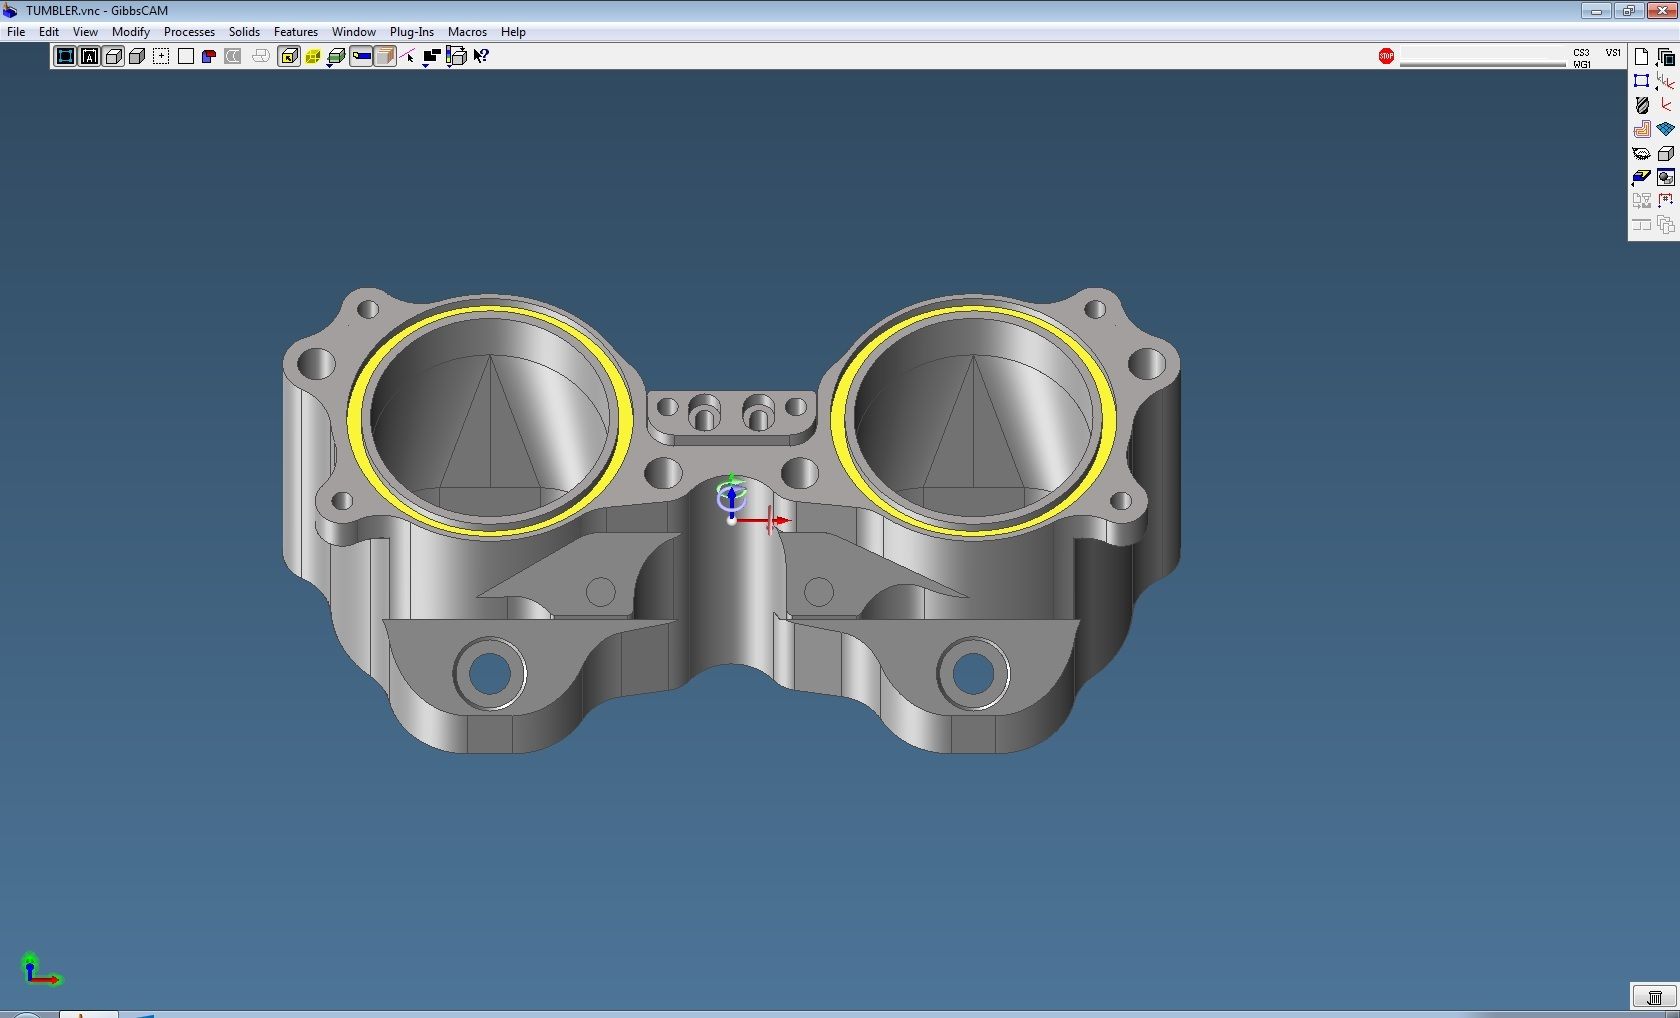Viewport: 1680px width, 1018px height.
Task: Click the black overlapping squares icon
Action: click(x=432, y=55)
